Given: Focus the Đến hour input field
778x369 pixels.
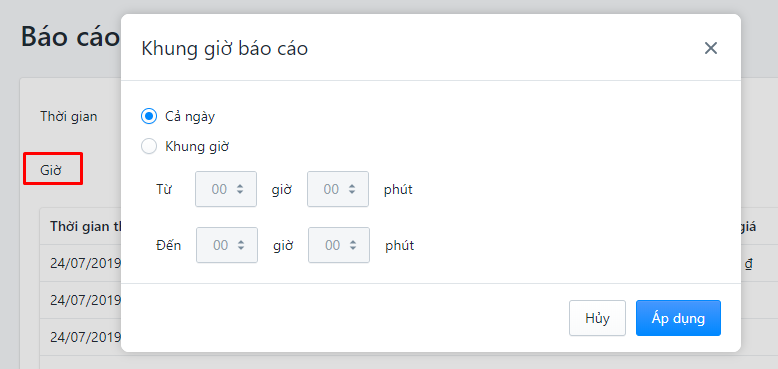Looking at the screenshot, I should point(227,245).
